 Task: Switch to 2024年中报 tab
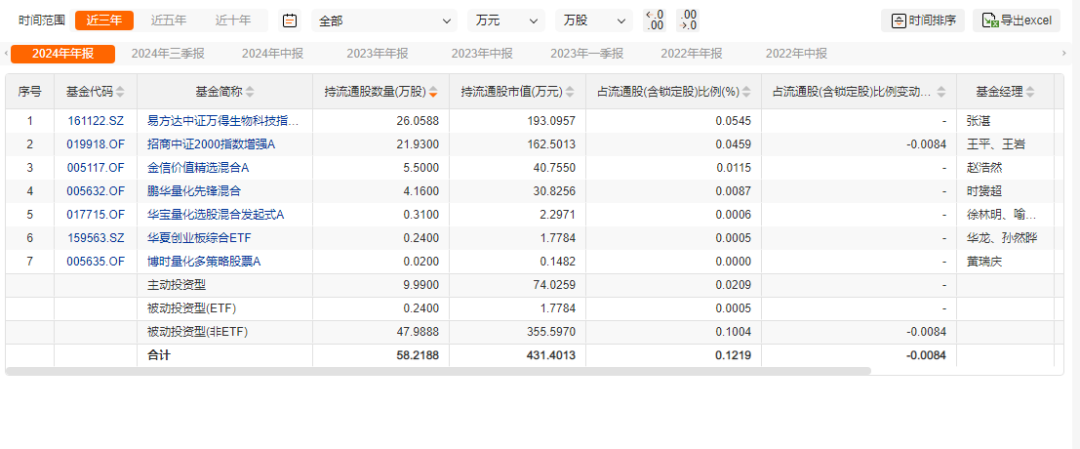point(273,54)
